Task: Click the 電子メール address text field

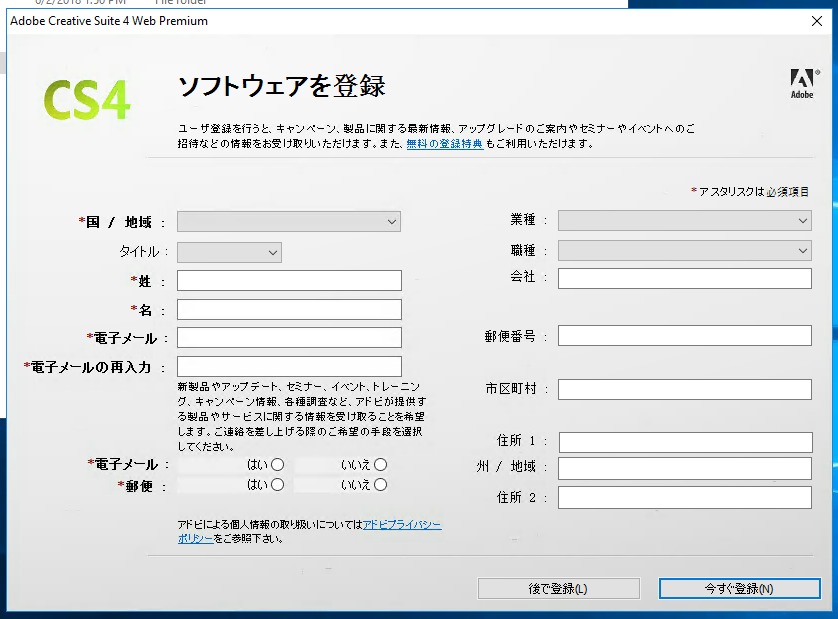Action: pos(289,337)
